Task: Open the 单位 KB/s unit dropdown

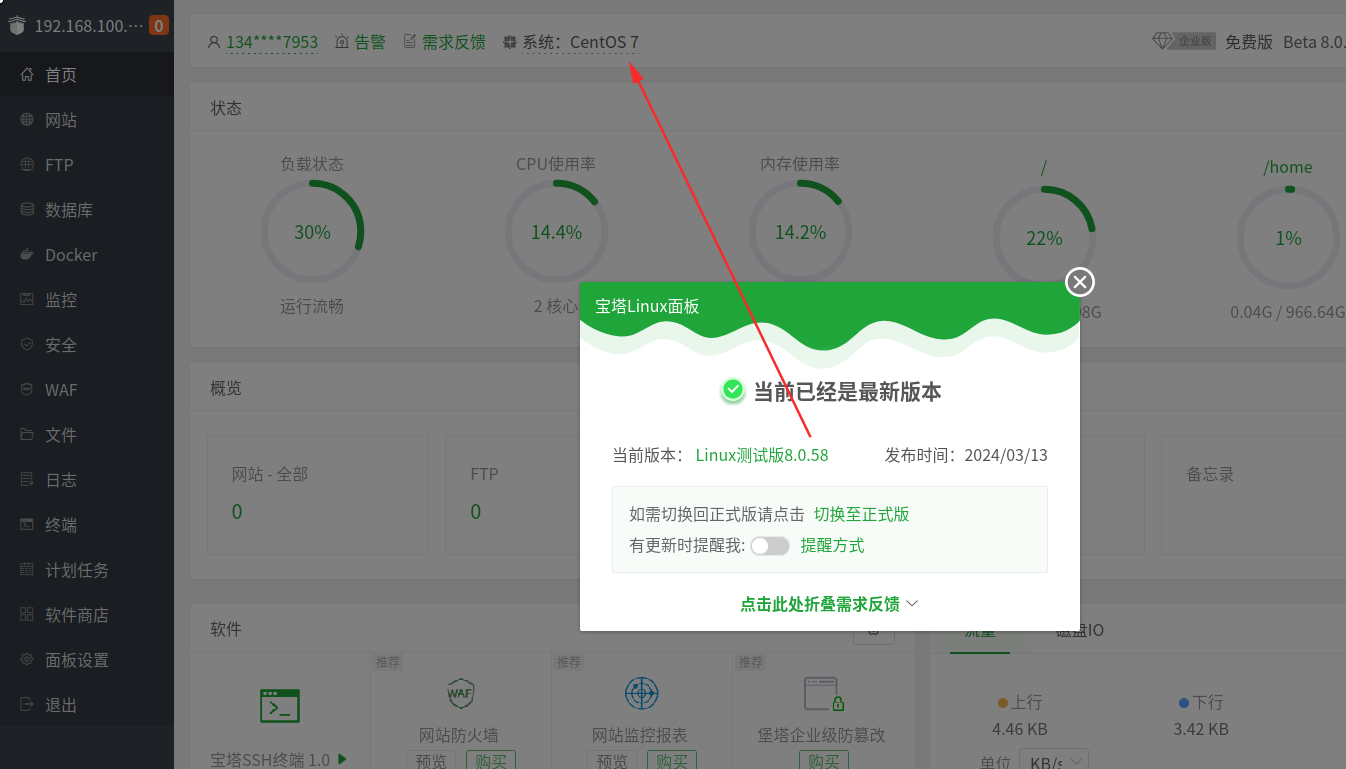Action: point(1054,760)
